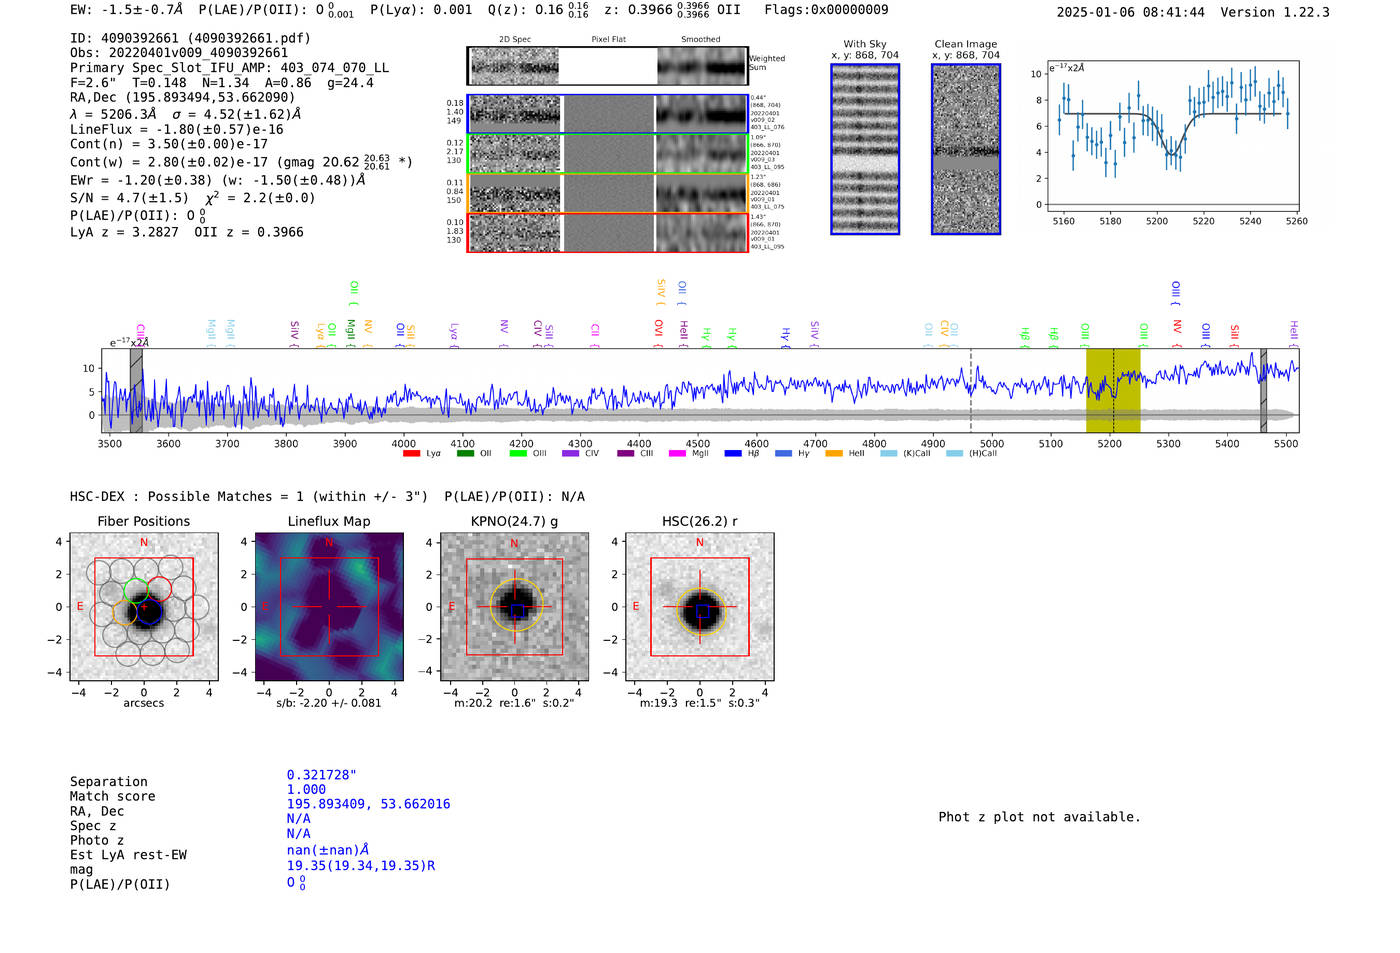Open the HSC(26.2) r cutout
Viewport: 1400px width, 953px height.
click(x=700, y=607)
